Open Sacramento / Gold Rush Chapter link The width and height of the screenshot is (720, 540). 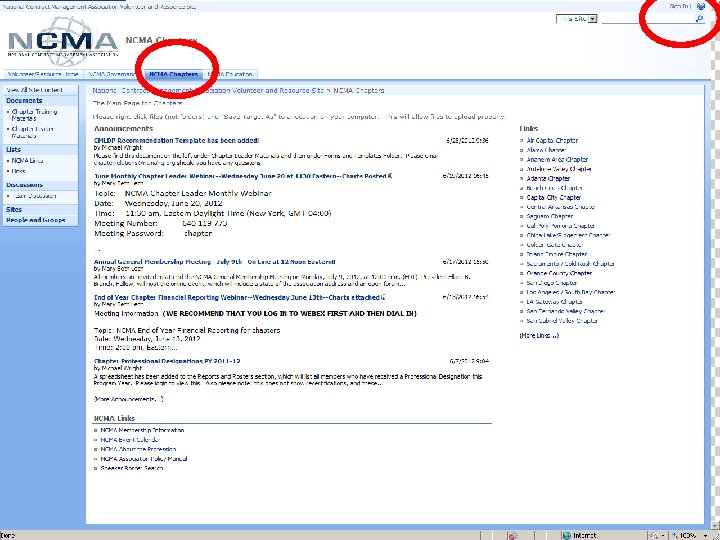tap(570, 264)
